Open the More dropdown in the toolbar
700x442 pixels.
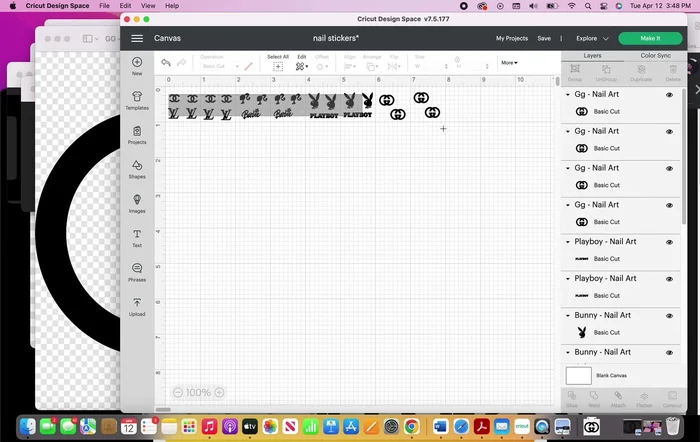(509, 63)
